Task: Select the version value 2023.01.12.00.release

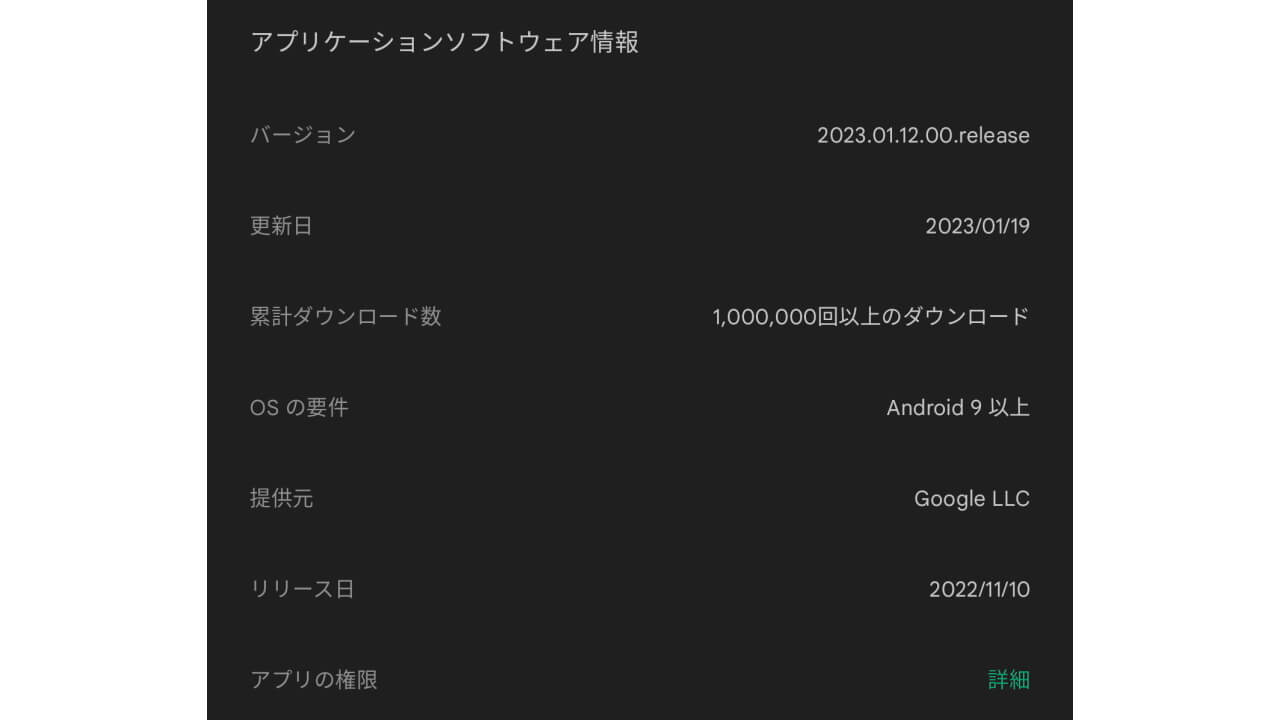Action: click(x=923, y=135)
